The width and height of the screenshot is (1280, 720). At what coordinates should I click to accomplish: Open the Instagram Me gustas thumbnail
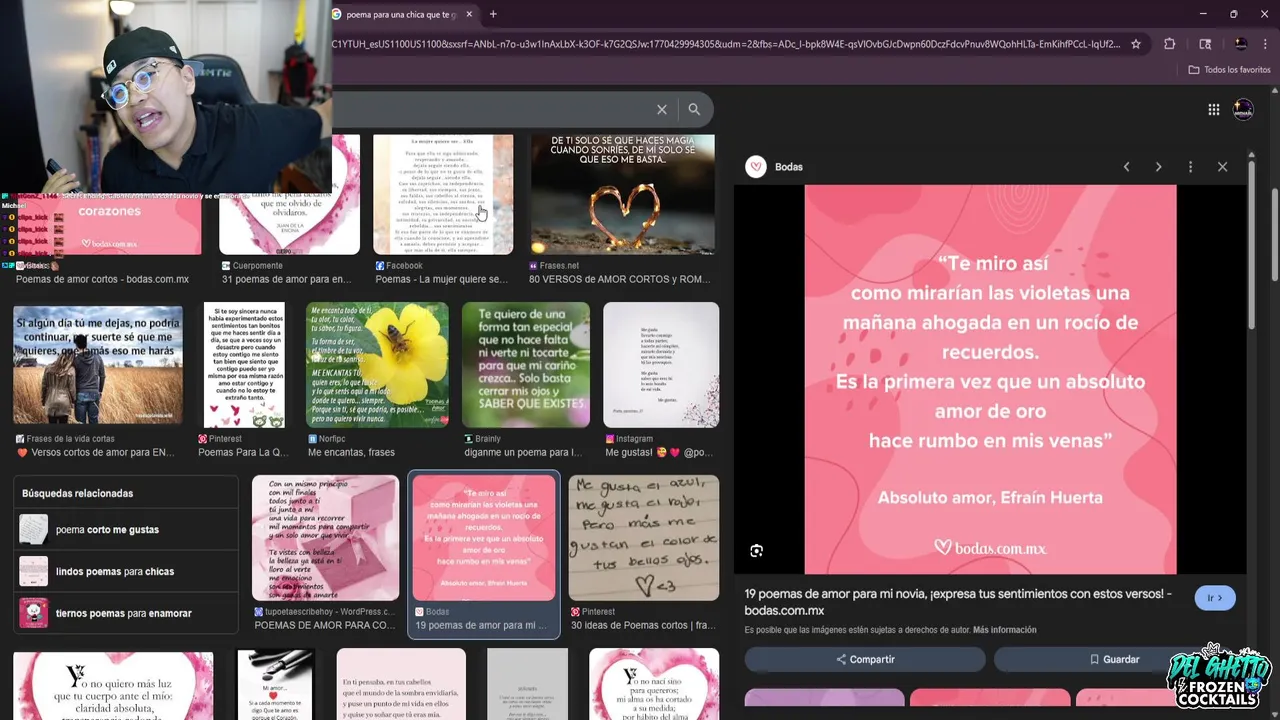(x=661, y=365)
